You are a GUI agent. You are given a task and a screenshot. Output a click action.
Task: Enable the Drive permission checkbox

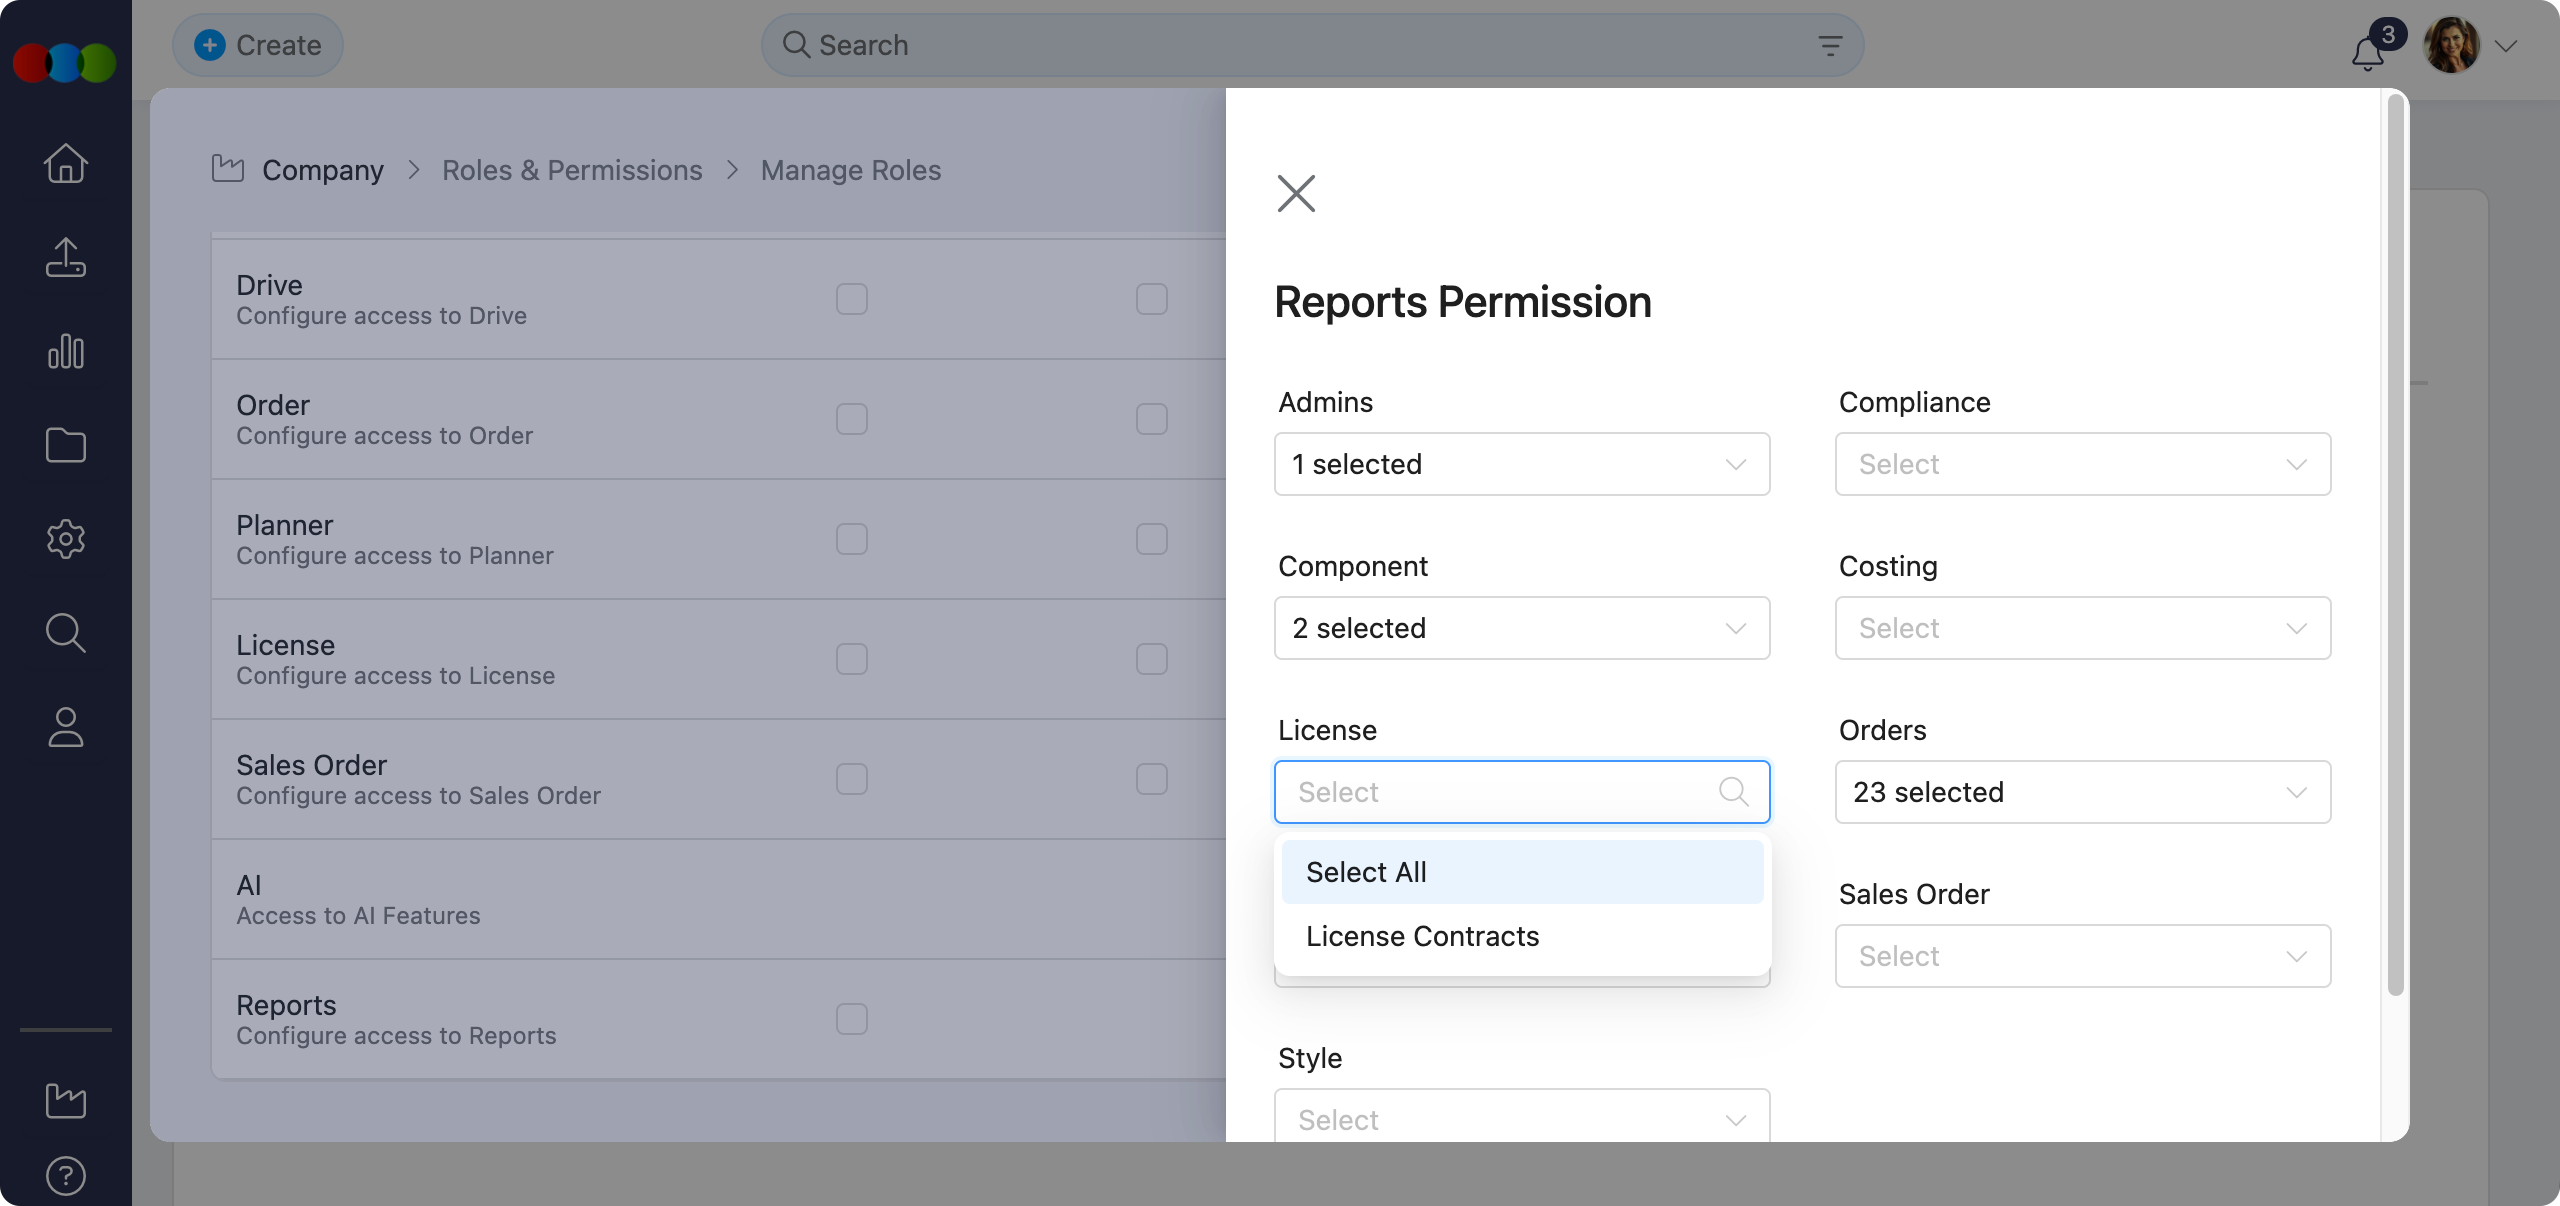tap(851, 299)
